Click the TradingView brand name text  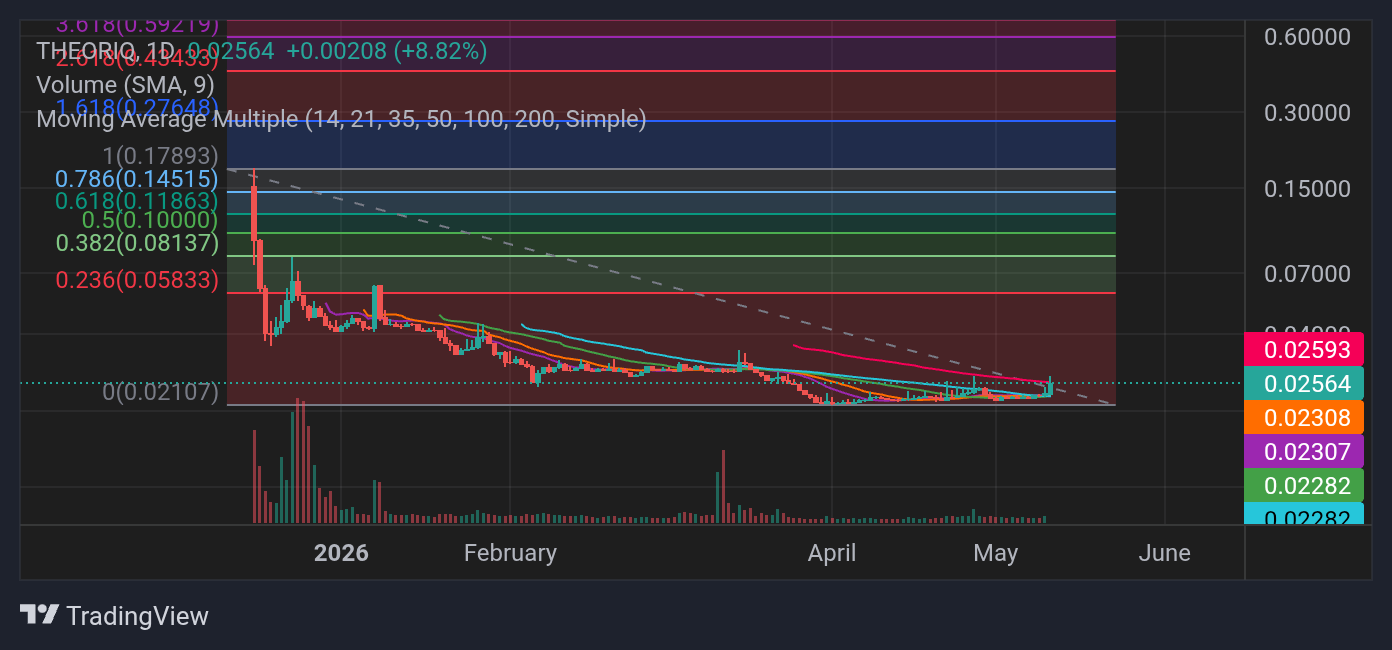coord(137,616)
